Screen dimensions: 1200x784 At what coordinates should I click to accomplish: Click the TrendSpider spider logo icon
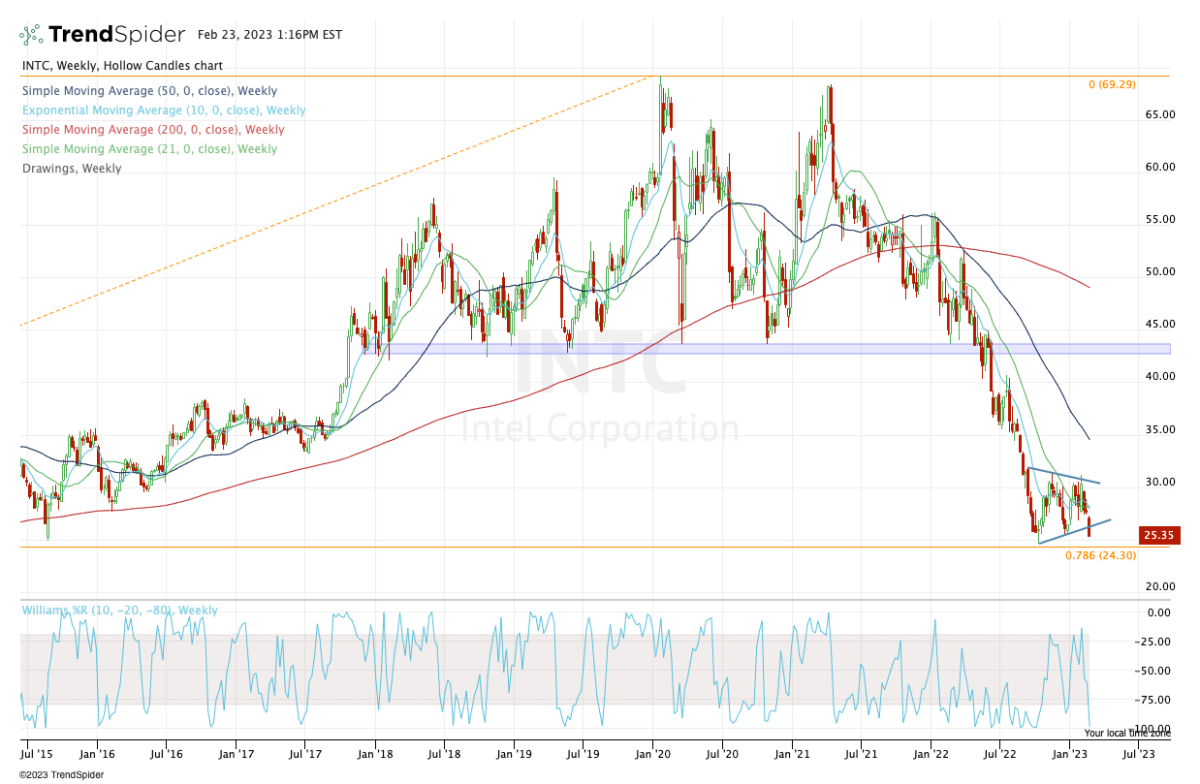(31, 34)
